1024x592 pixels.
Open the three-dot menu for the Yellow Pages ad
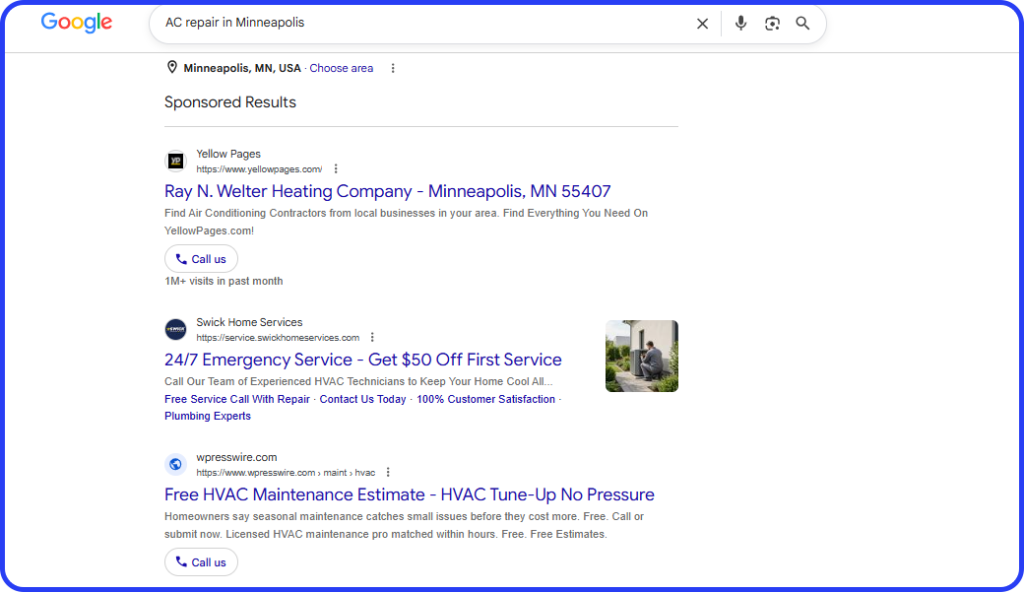(x=336, y=169)
